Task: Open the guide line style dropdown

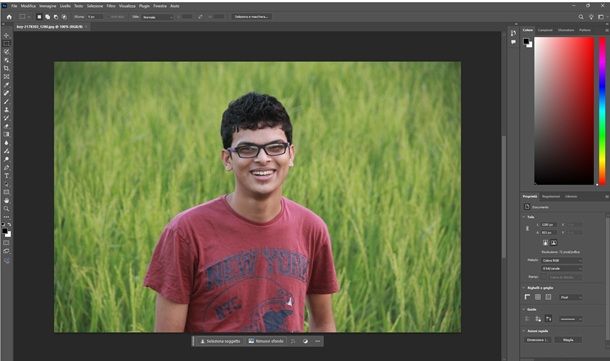Action: (x=571, y=319)
